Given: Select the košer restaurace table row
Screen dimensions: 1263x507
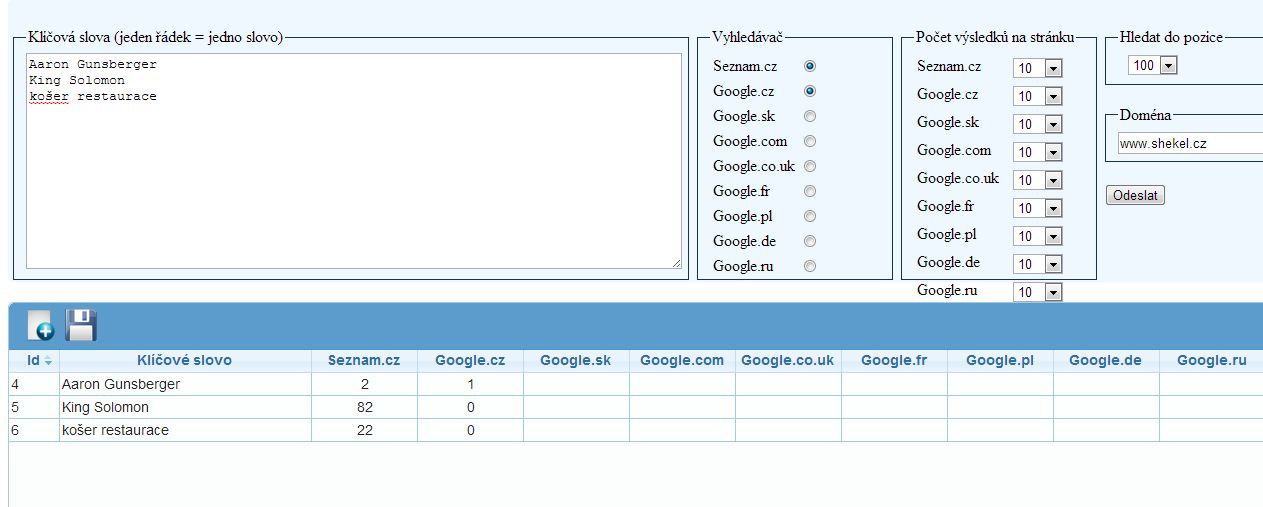Looking at the screenshot, I should (635, 430).
